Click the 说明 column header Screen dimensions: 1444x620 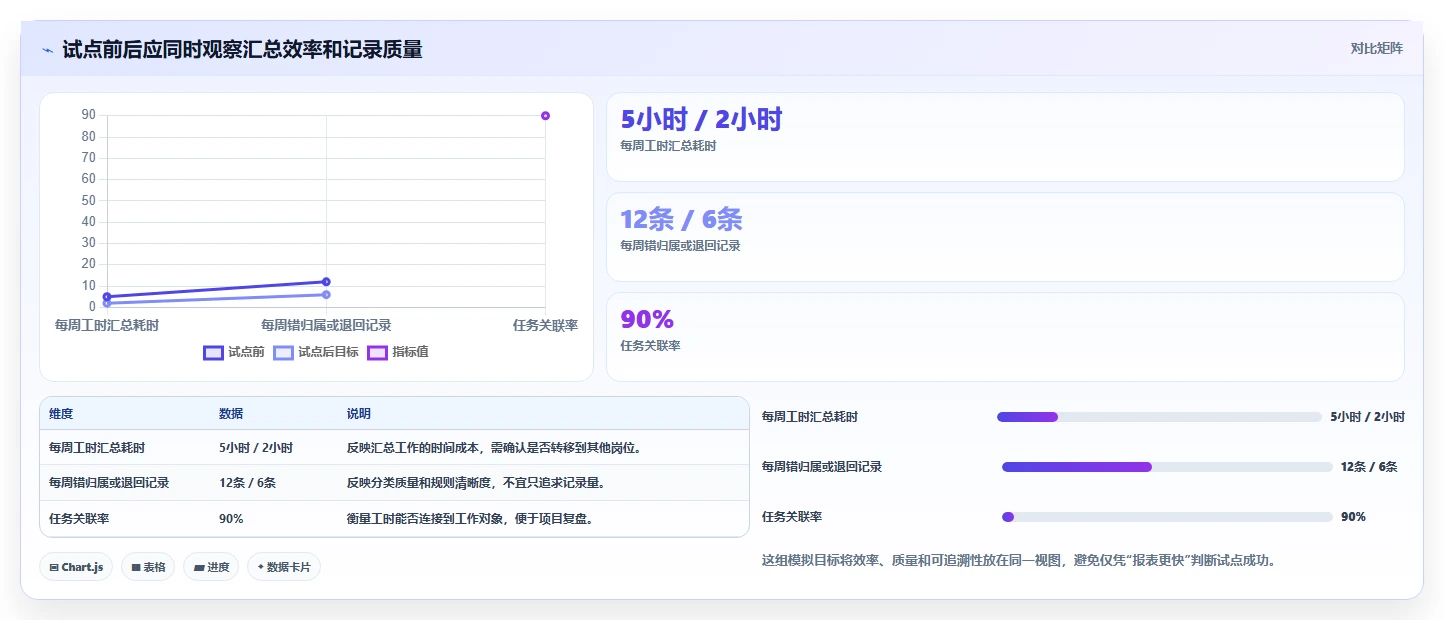point(359,414)
